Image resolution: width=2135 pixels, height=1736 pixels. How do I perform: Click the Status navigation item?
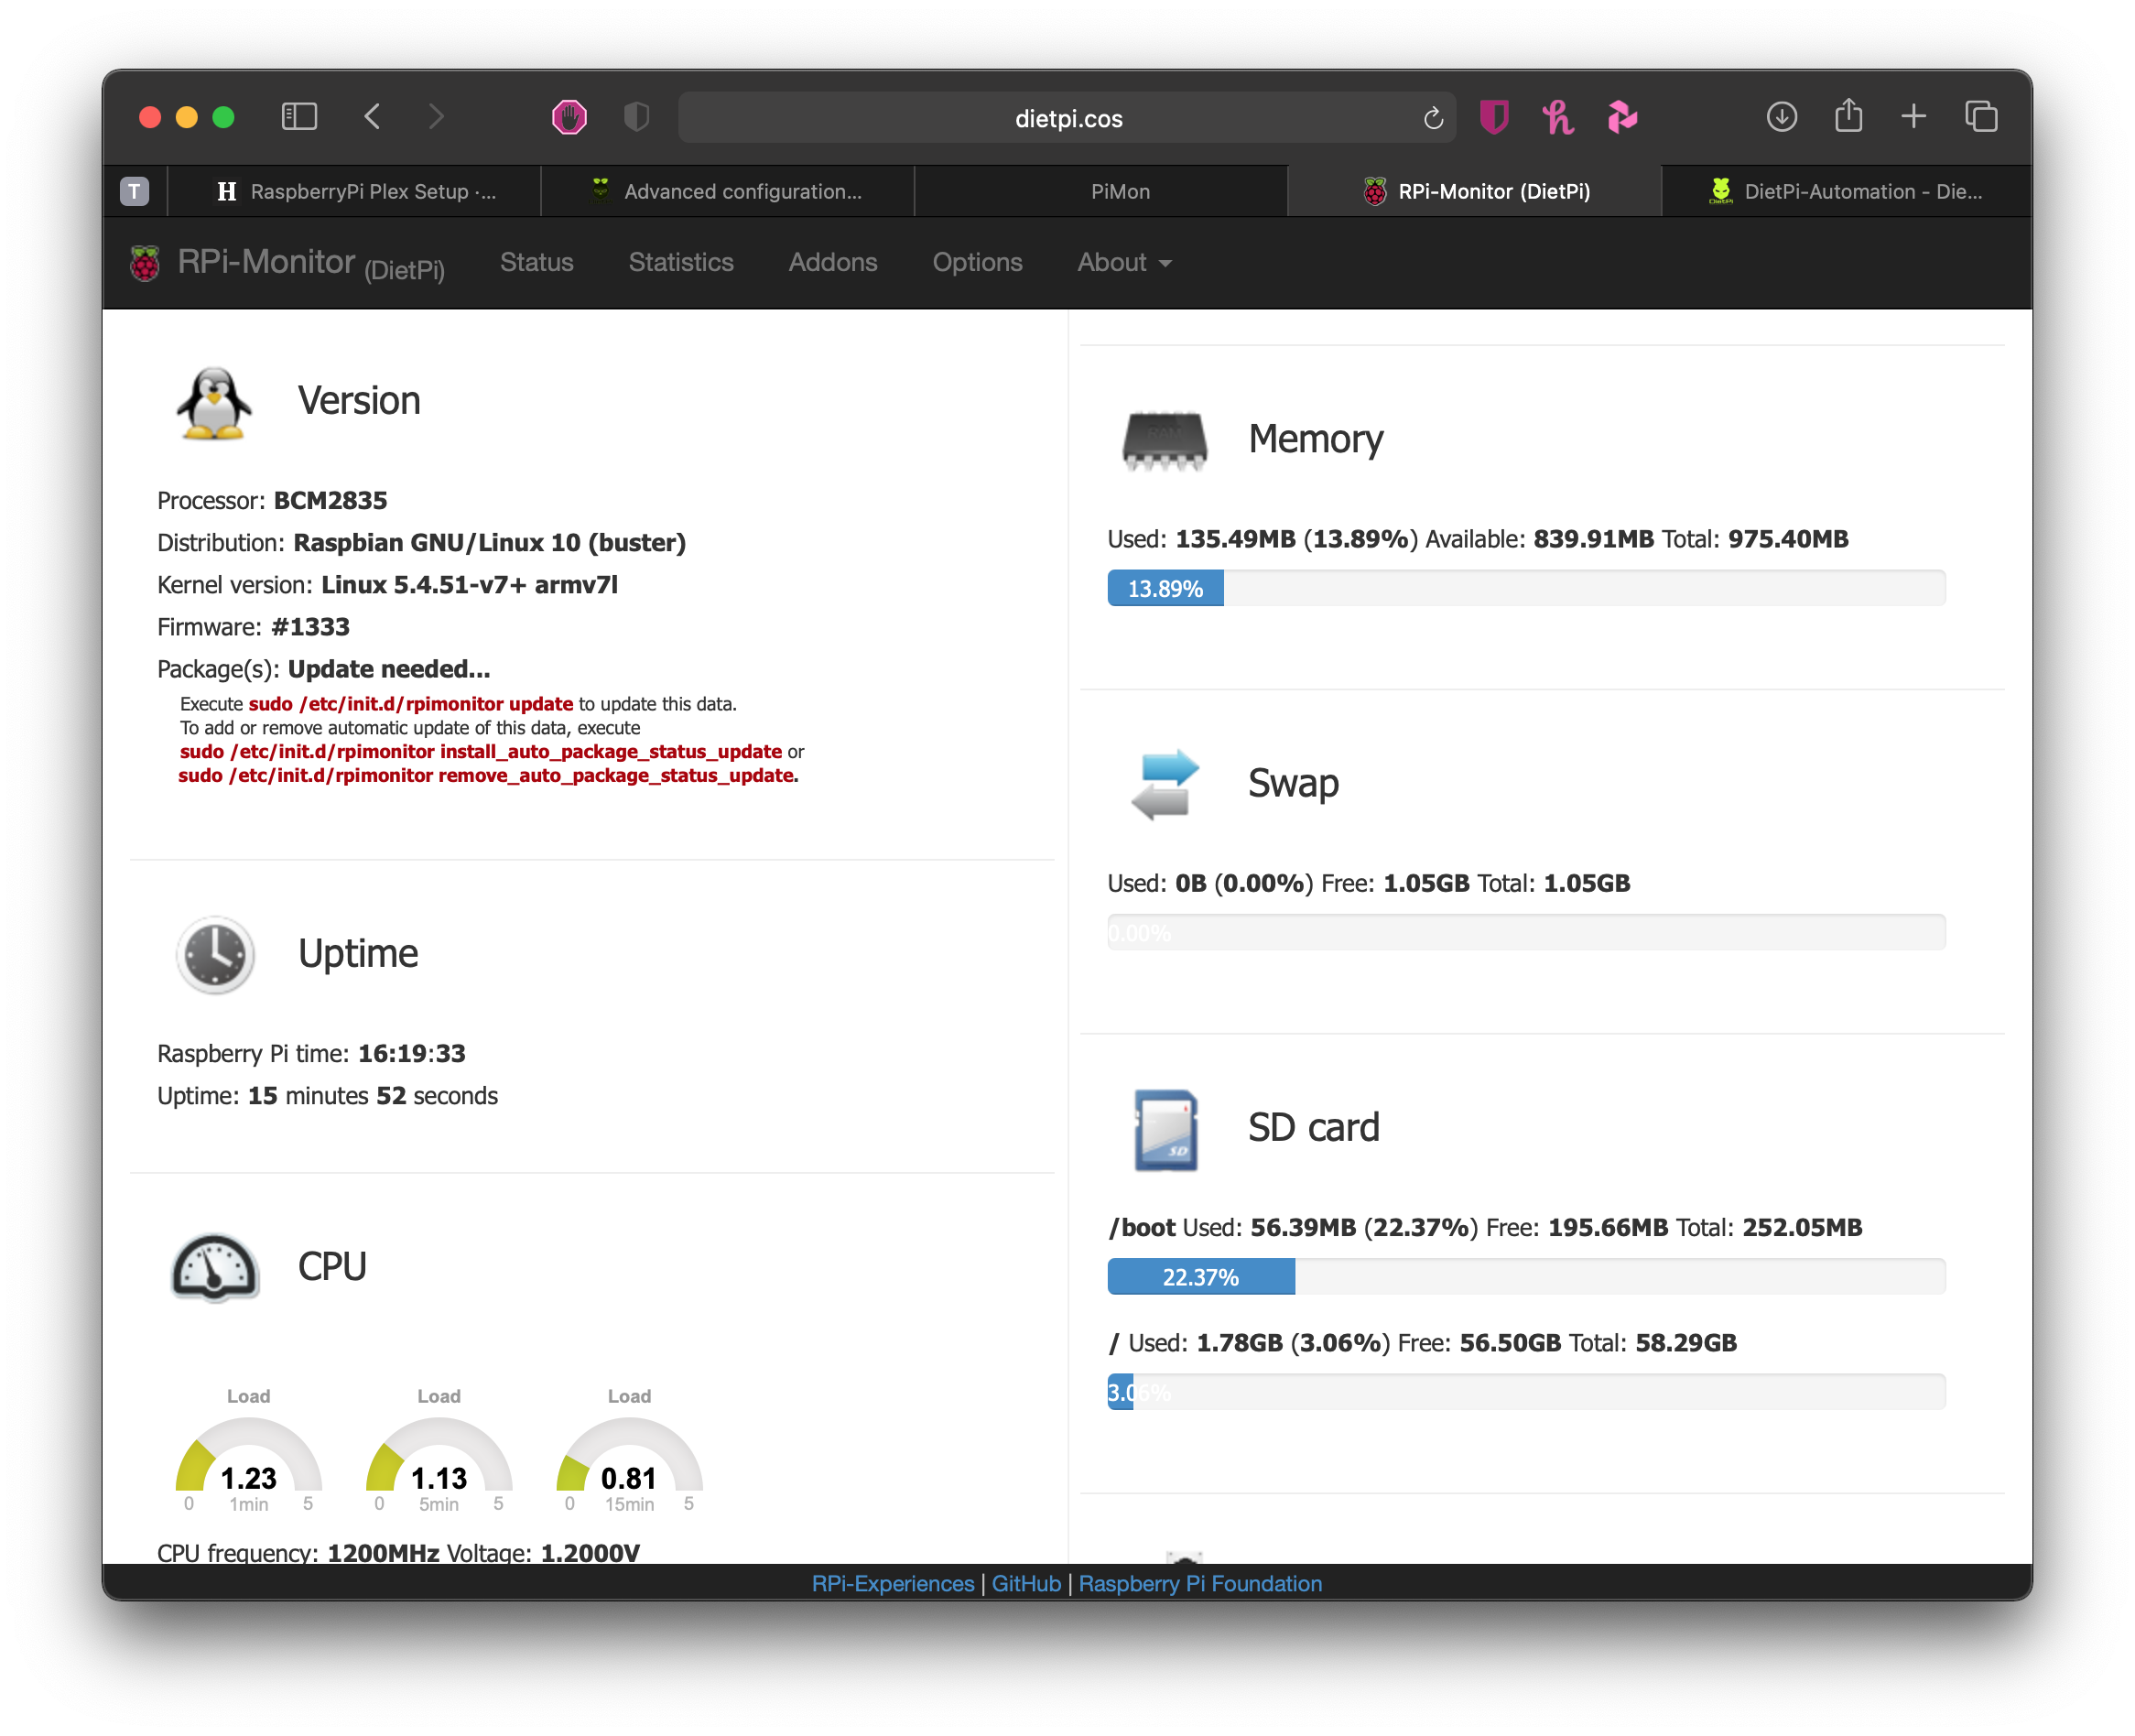(535, 262)
